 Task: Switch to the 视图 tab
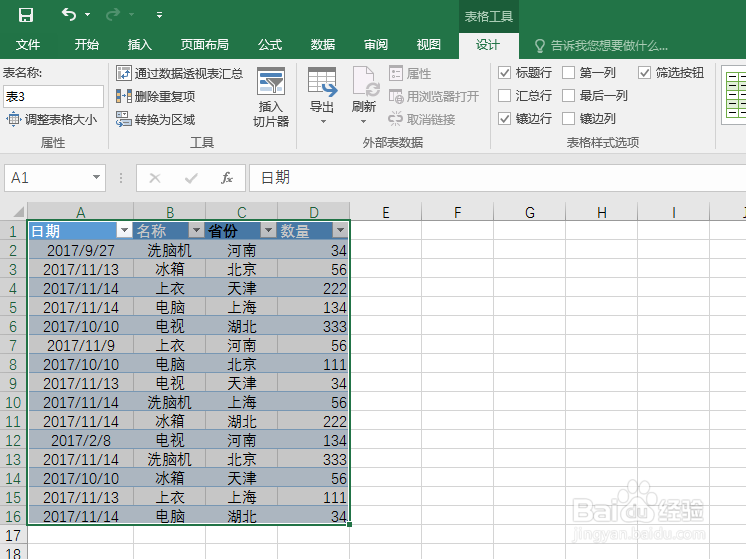(x=429, y=45)
